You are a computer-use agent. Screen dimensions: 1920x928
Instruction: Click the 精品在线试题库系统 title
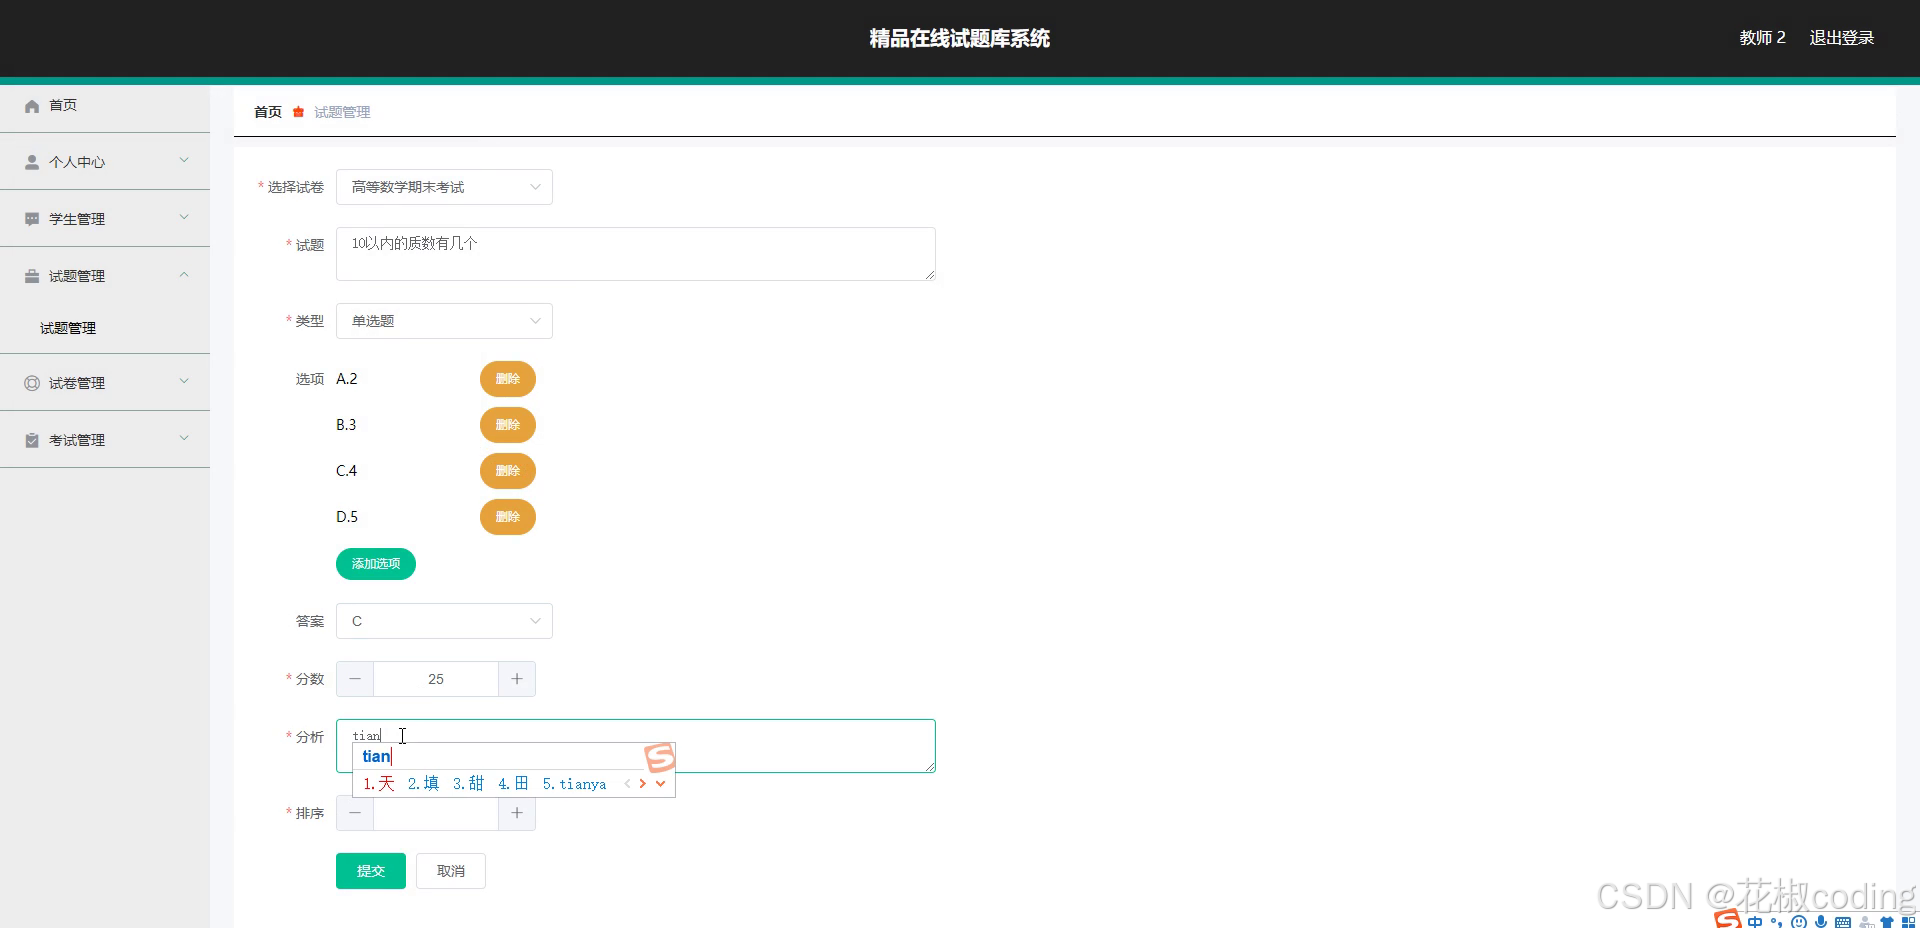coord(960,38)
